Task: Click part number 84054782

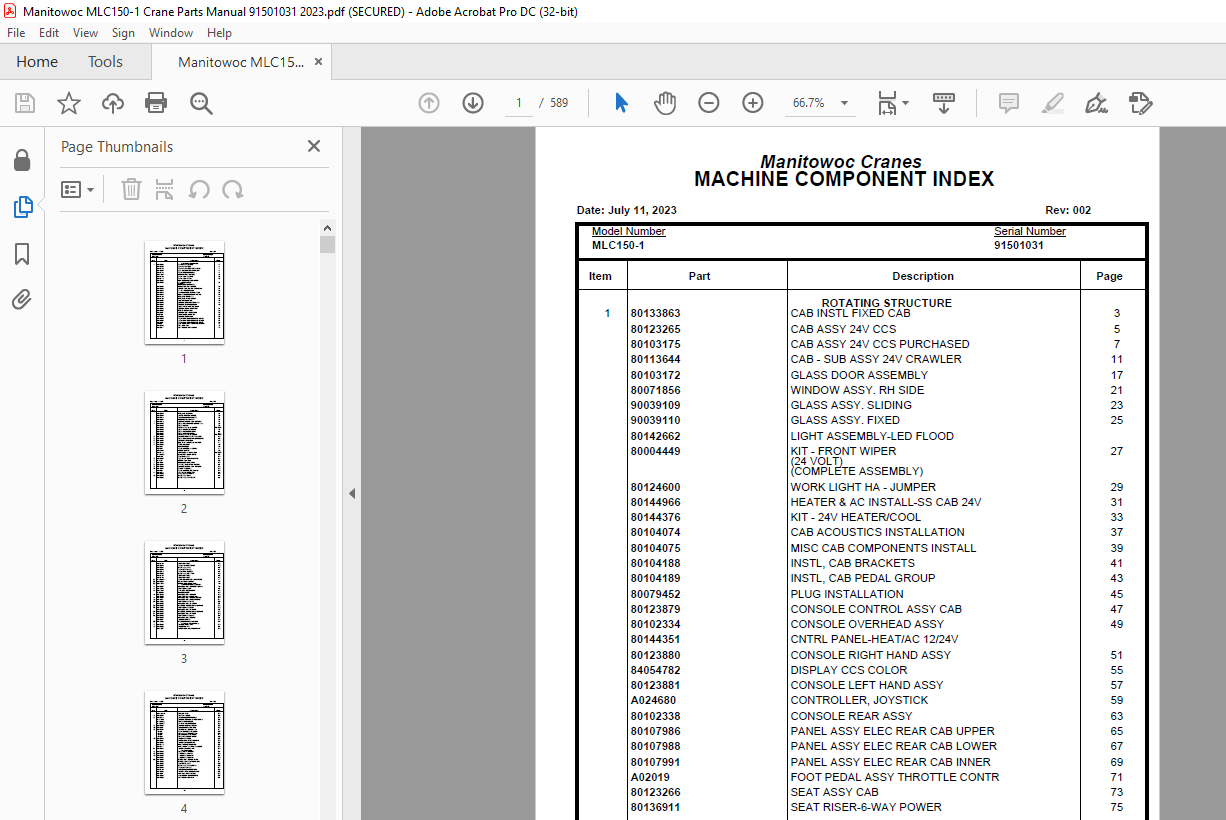Action: [x=655, y=670]
